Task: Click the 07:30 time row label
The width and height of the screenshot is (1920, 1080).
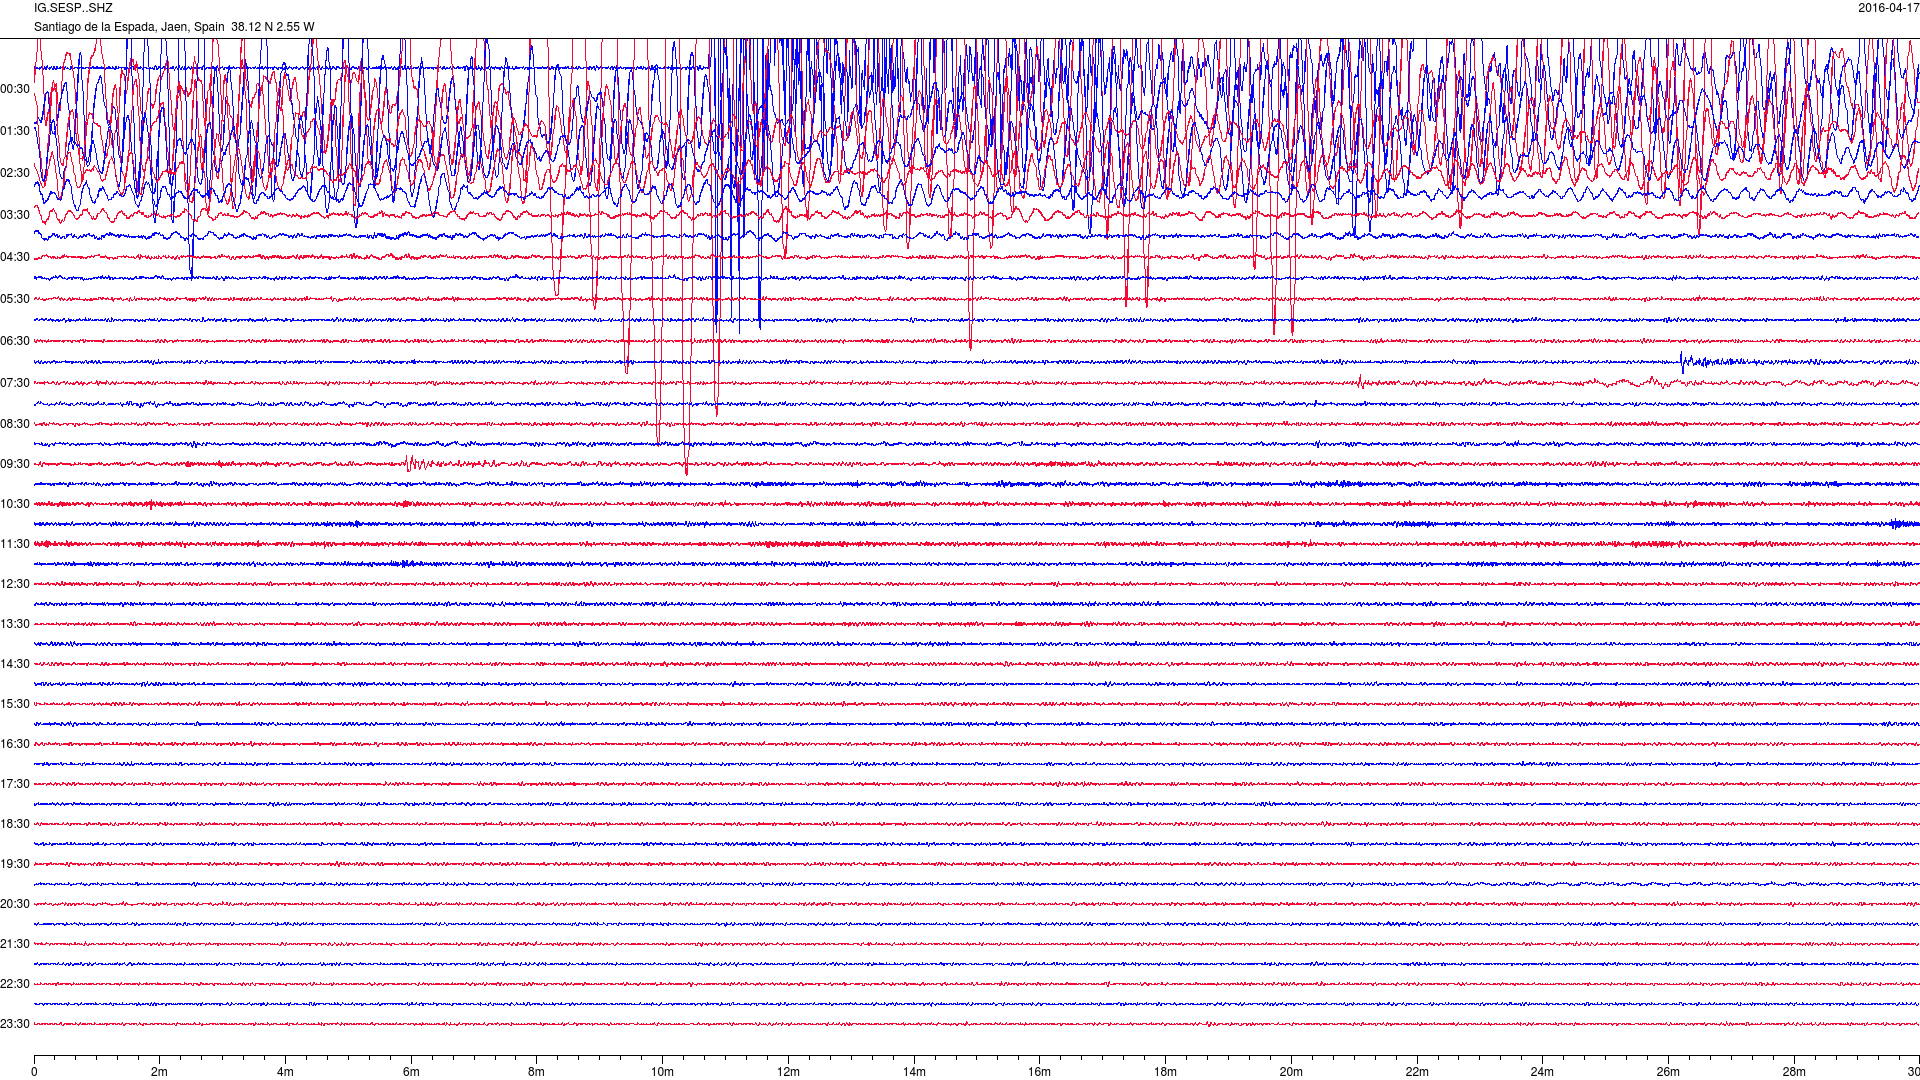Action: tap(15, 383)
